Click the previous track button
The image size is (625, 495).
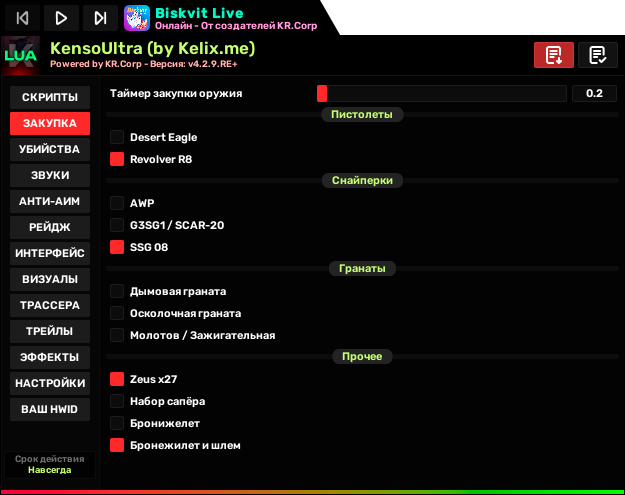[22, 17]
